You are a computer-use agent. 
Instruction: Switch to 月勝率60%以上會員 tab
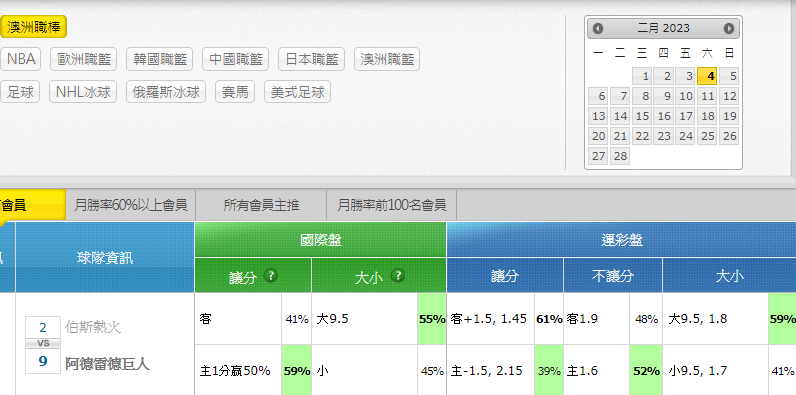point(131,205)
